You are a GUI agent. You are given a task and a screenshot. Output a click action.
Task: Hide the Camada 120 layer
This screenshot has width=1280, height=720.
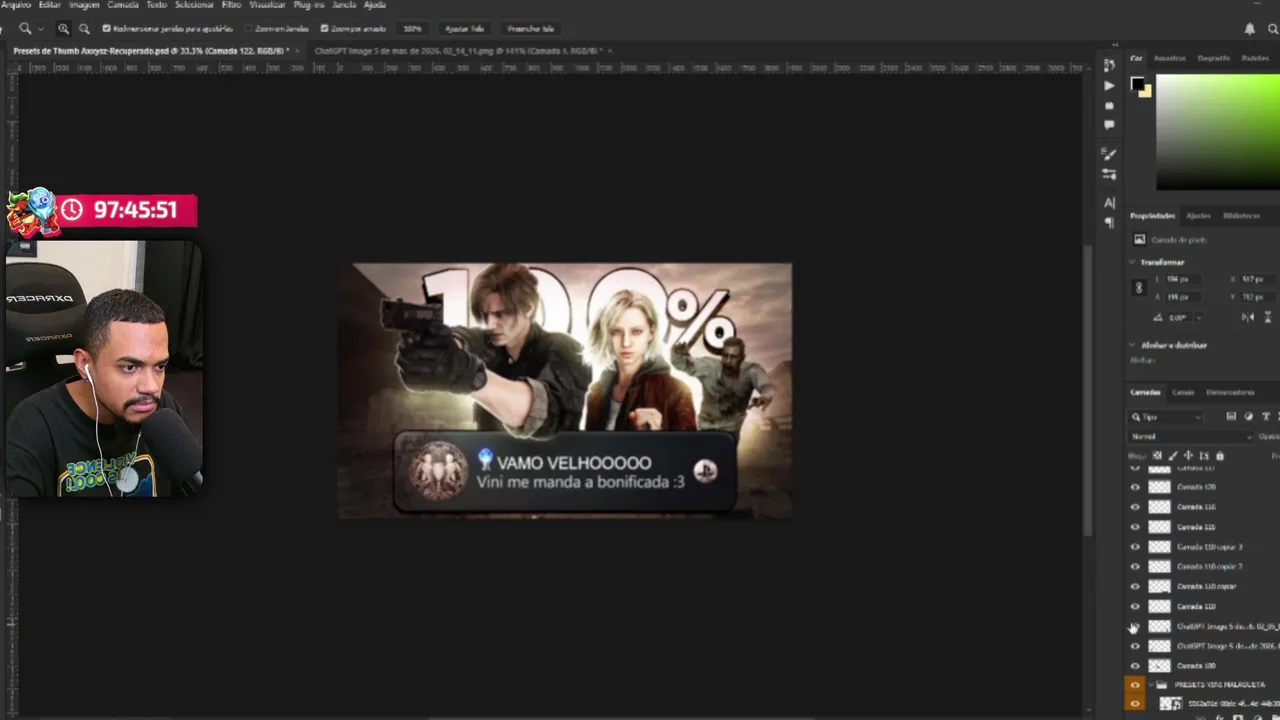coord(1135,487)
